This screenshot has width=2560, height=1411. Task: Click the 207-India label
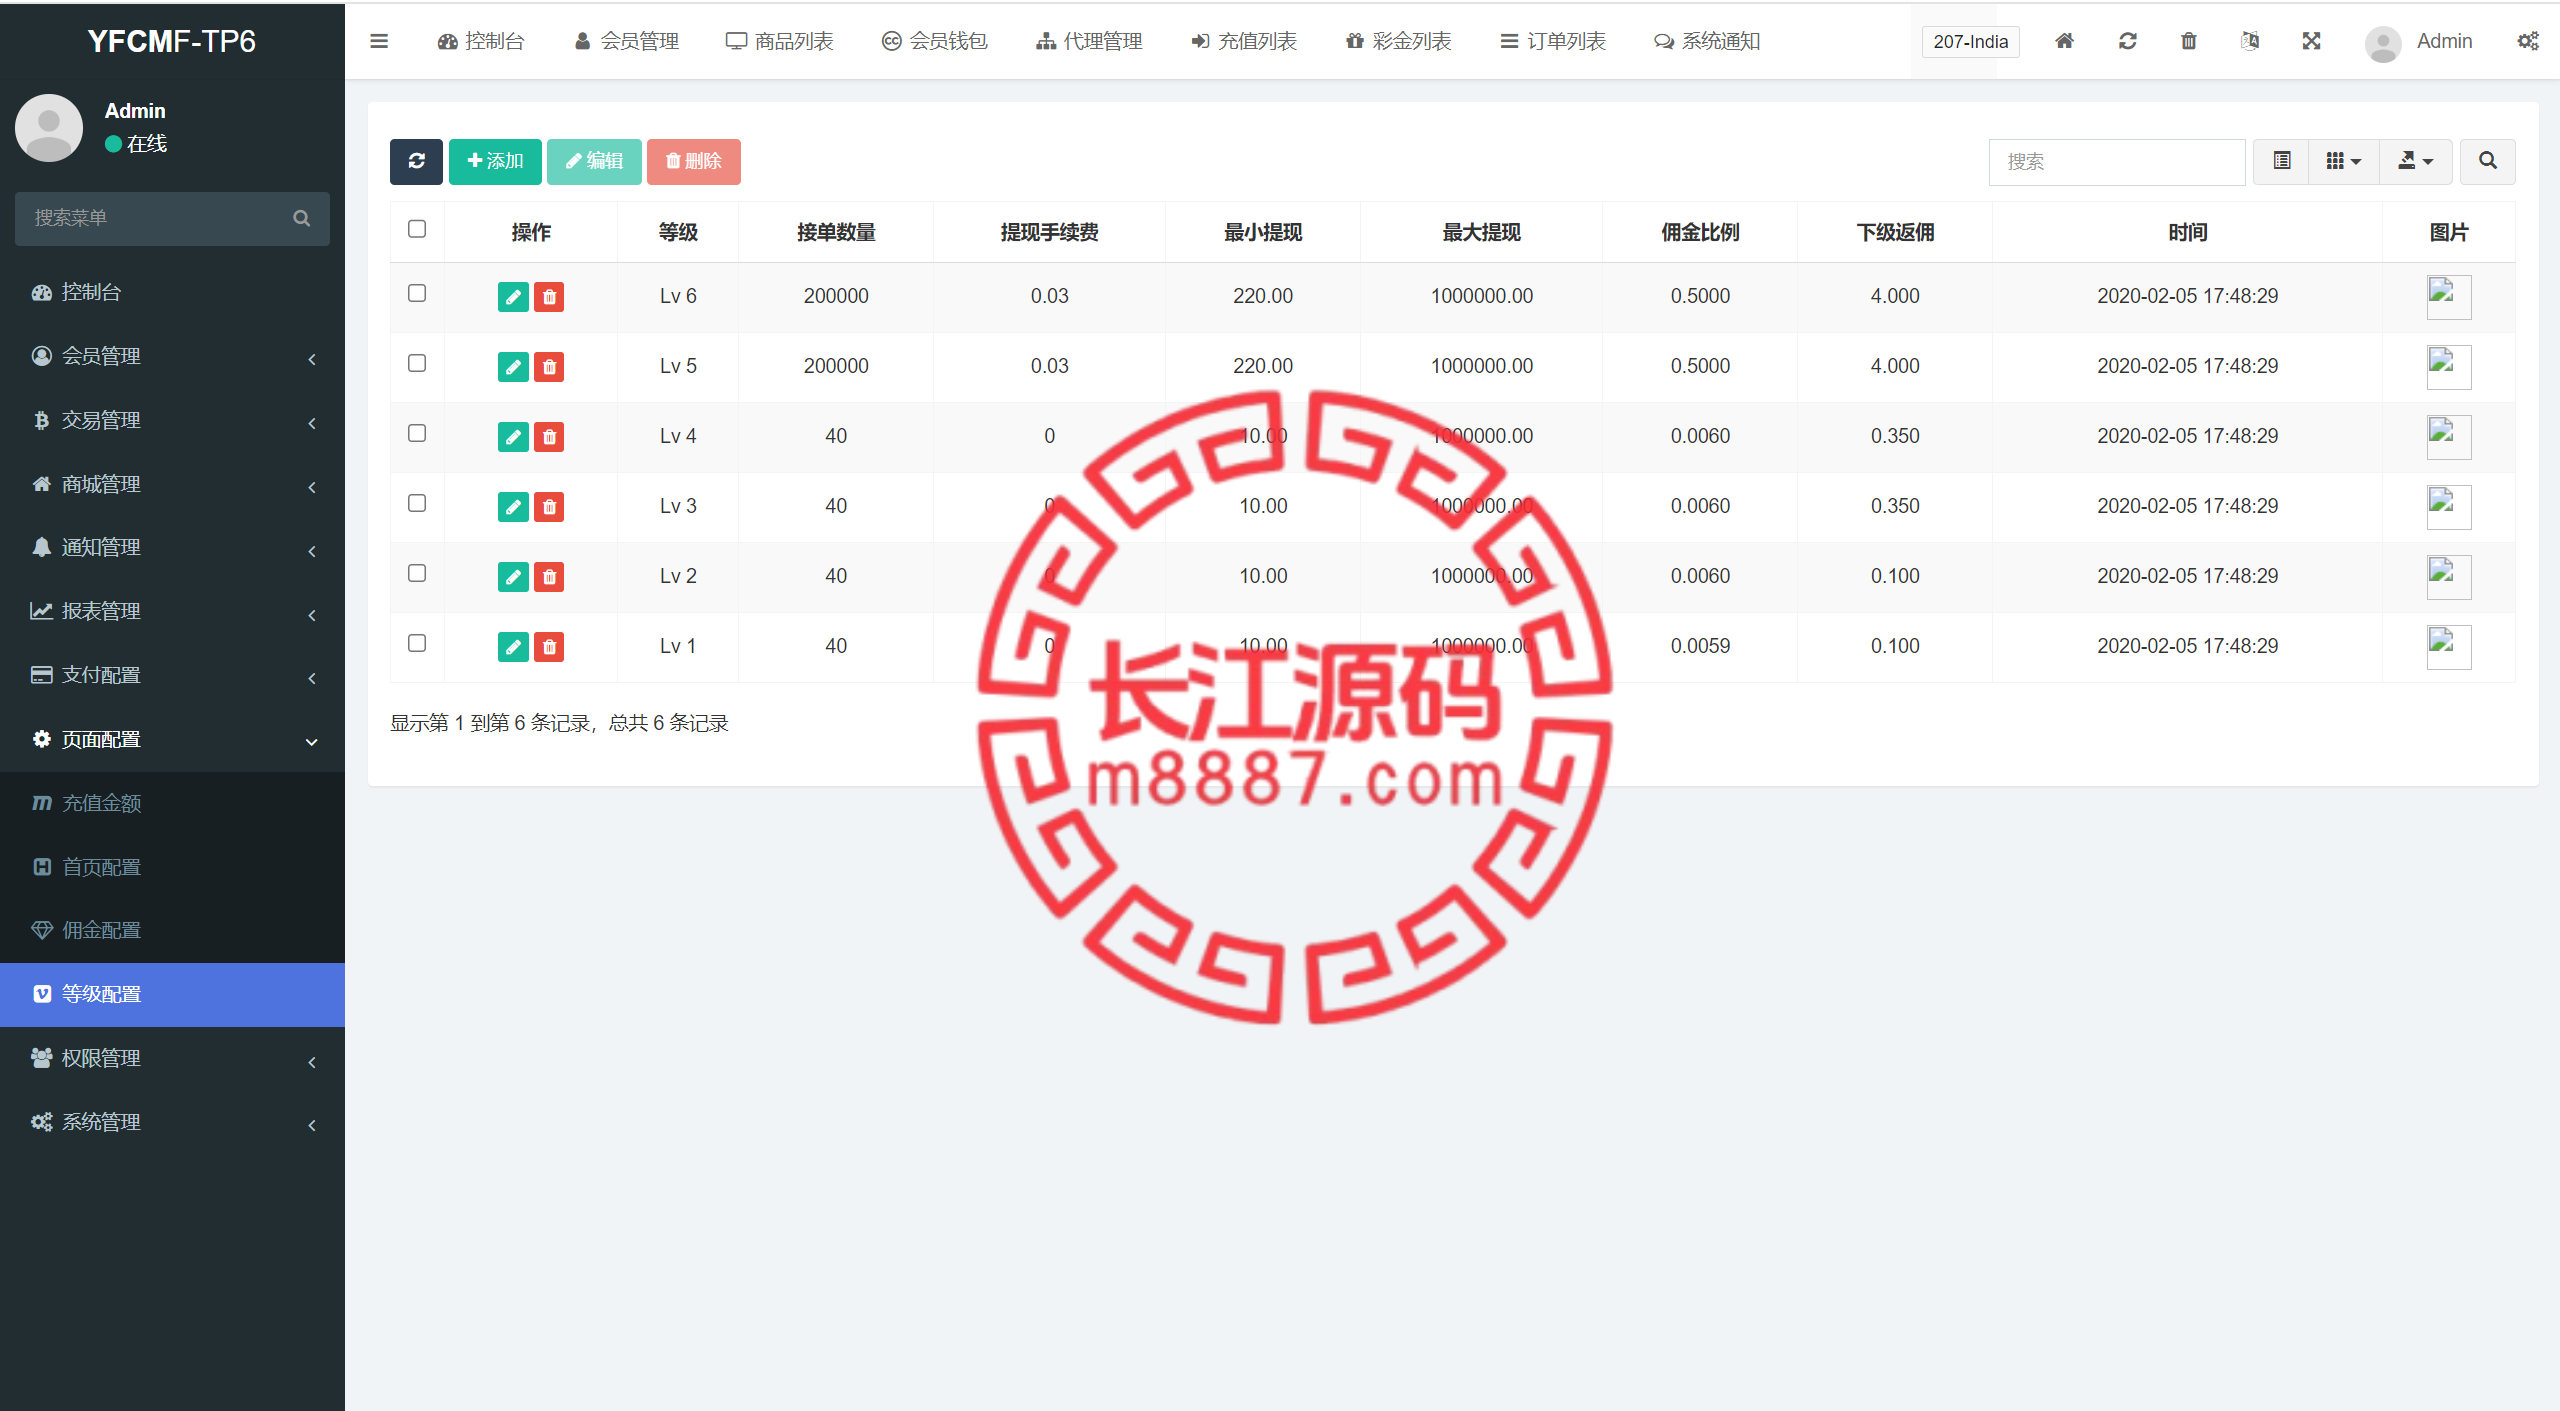point(1970,41)
